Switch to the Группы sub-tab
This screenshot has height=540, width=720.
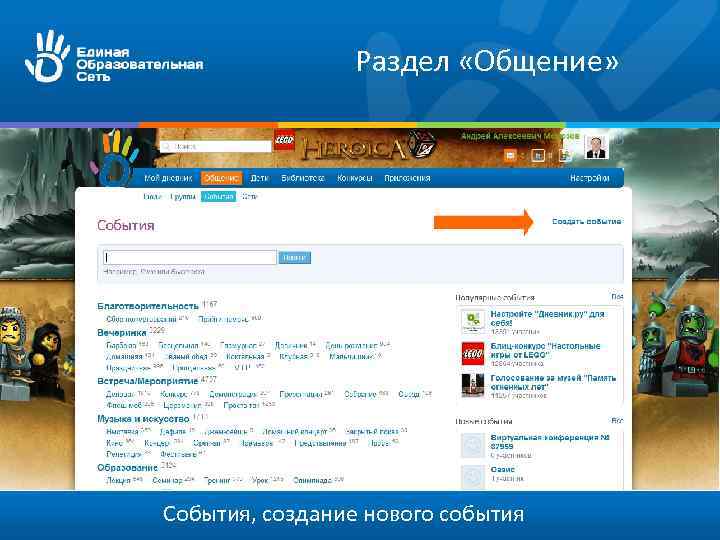[183, 197]
